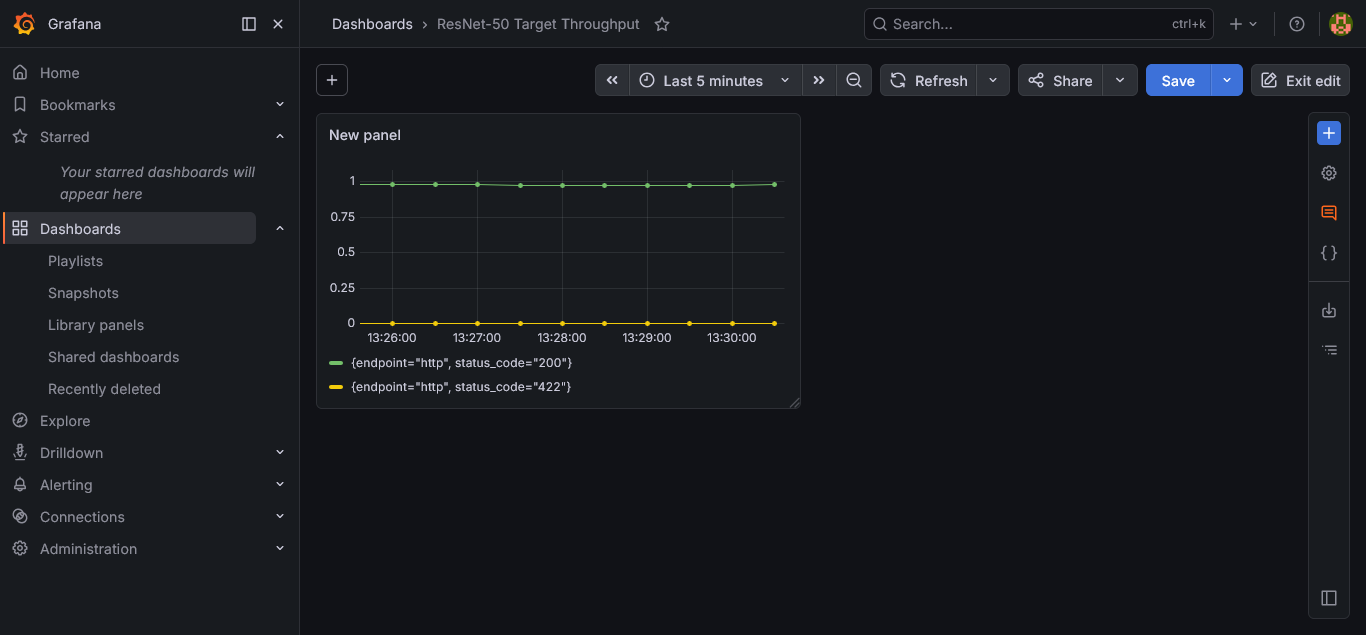Screen dimensions: 1366x635
Task: Expand the Administration section chevron
Action: click(x=280, y=548)
